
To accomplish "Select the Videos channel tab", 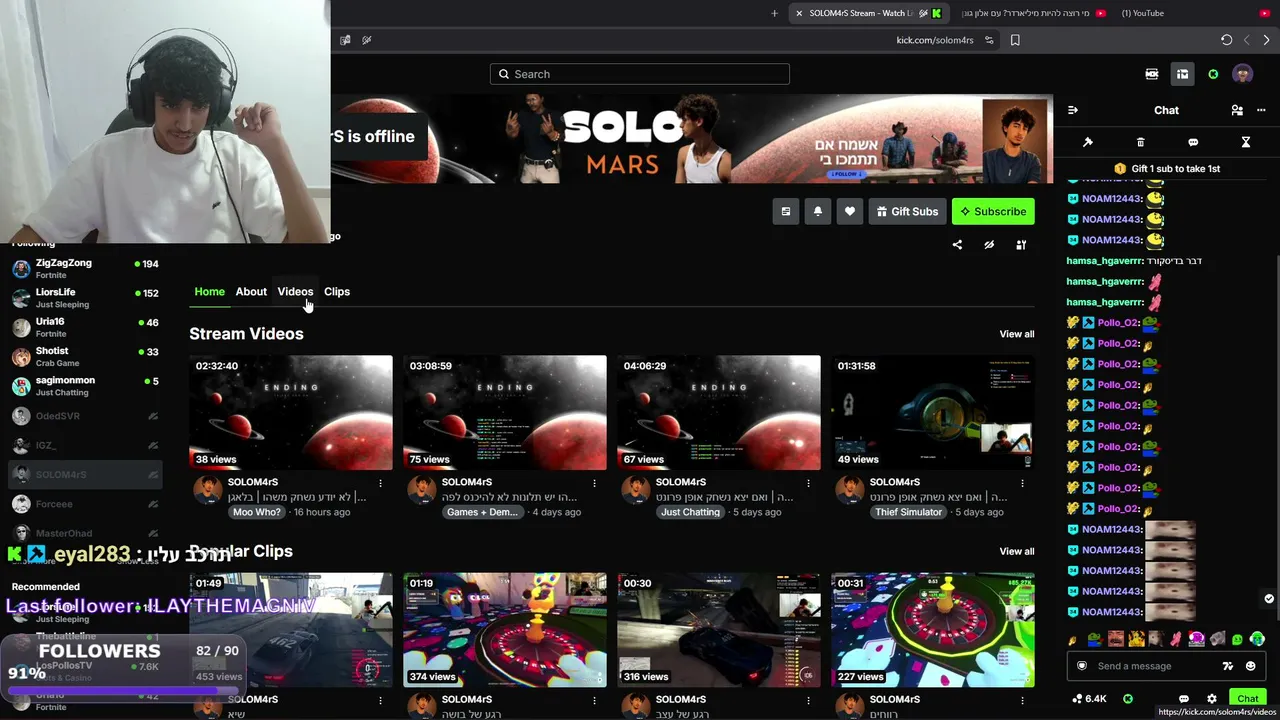I will tap(295, 292).
